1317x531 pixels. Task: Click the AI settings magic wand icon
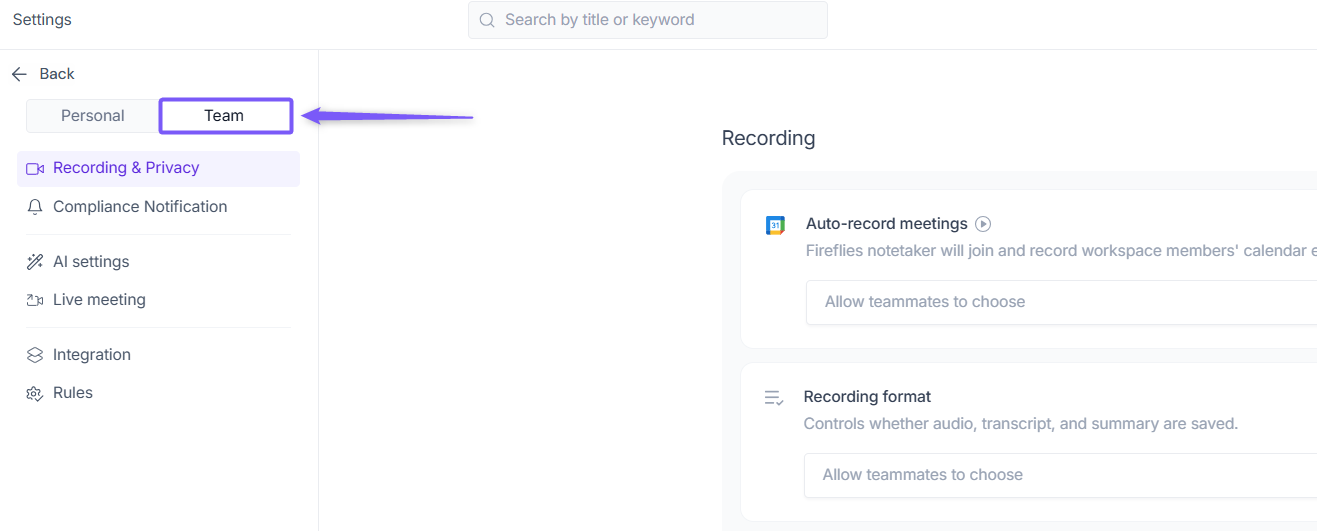[x=35, y=262]
